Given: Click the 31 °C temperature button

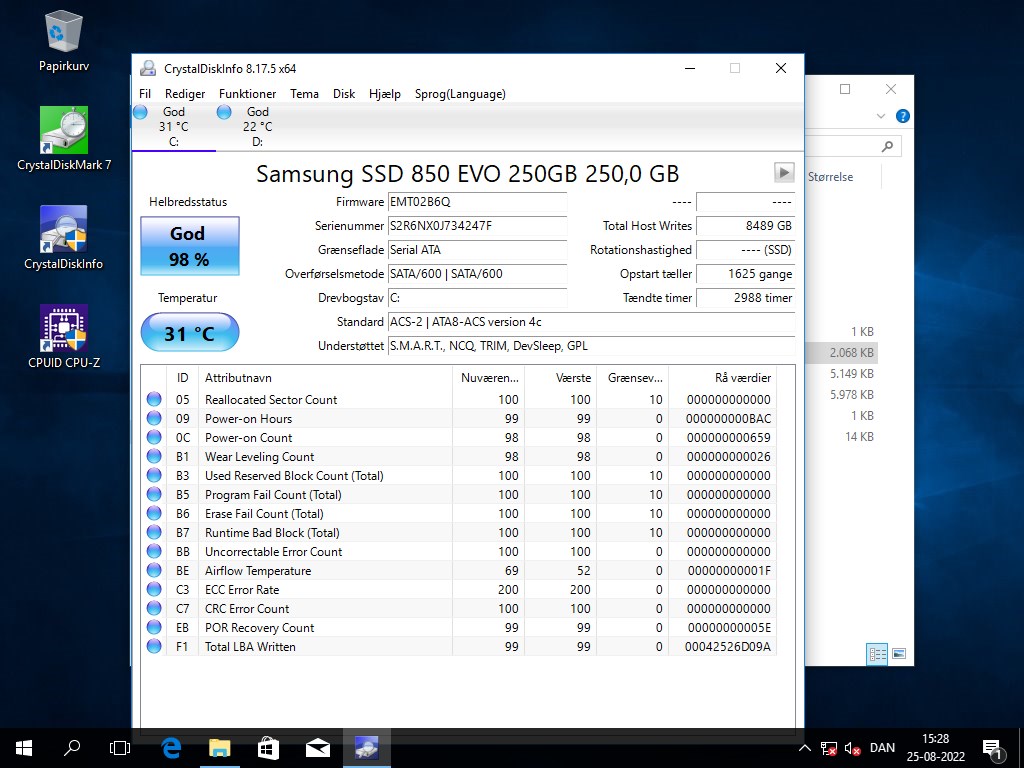Looking at the screenshot, I should [189, 332].
